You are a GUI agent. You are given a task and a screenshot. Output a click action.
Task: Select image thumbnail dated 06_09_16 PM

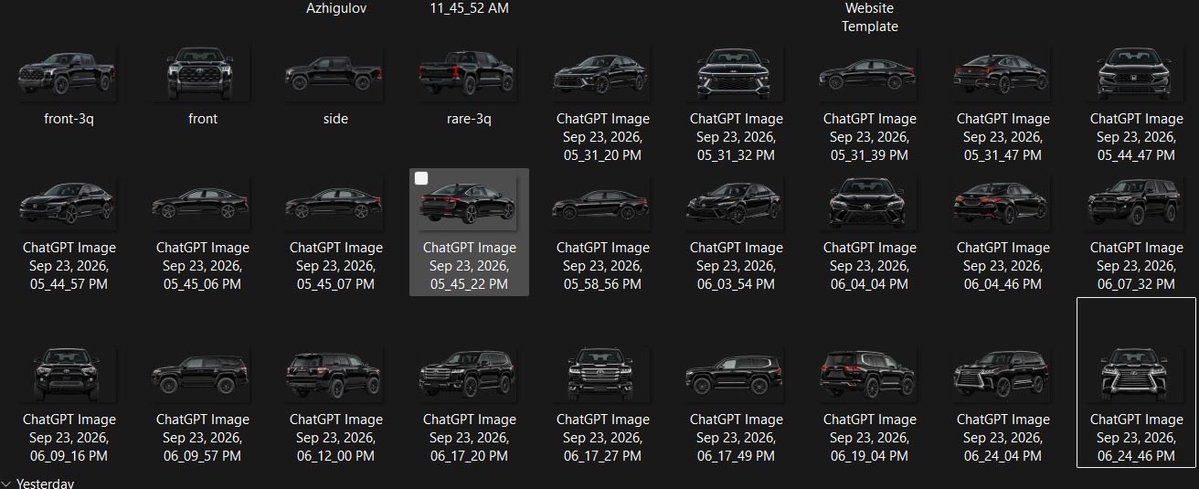(x=68, y=374)
